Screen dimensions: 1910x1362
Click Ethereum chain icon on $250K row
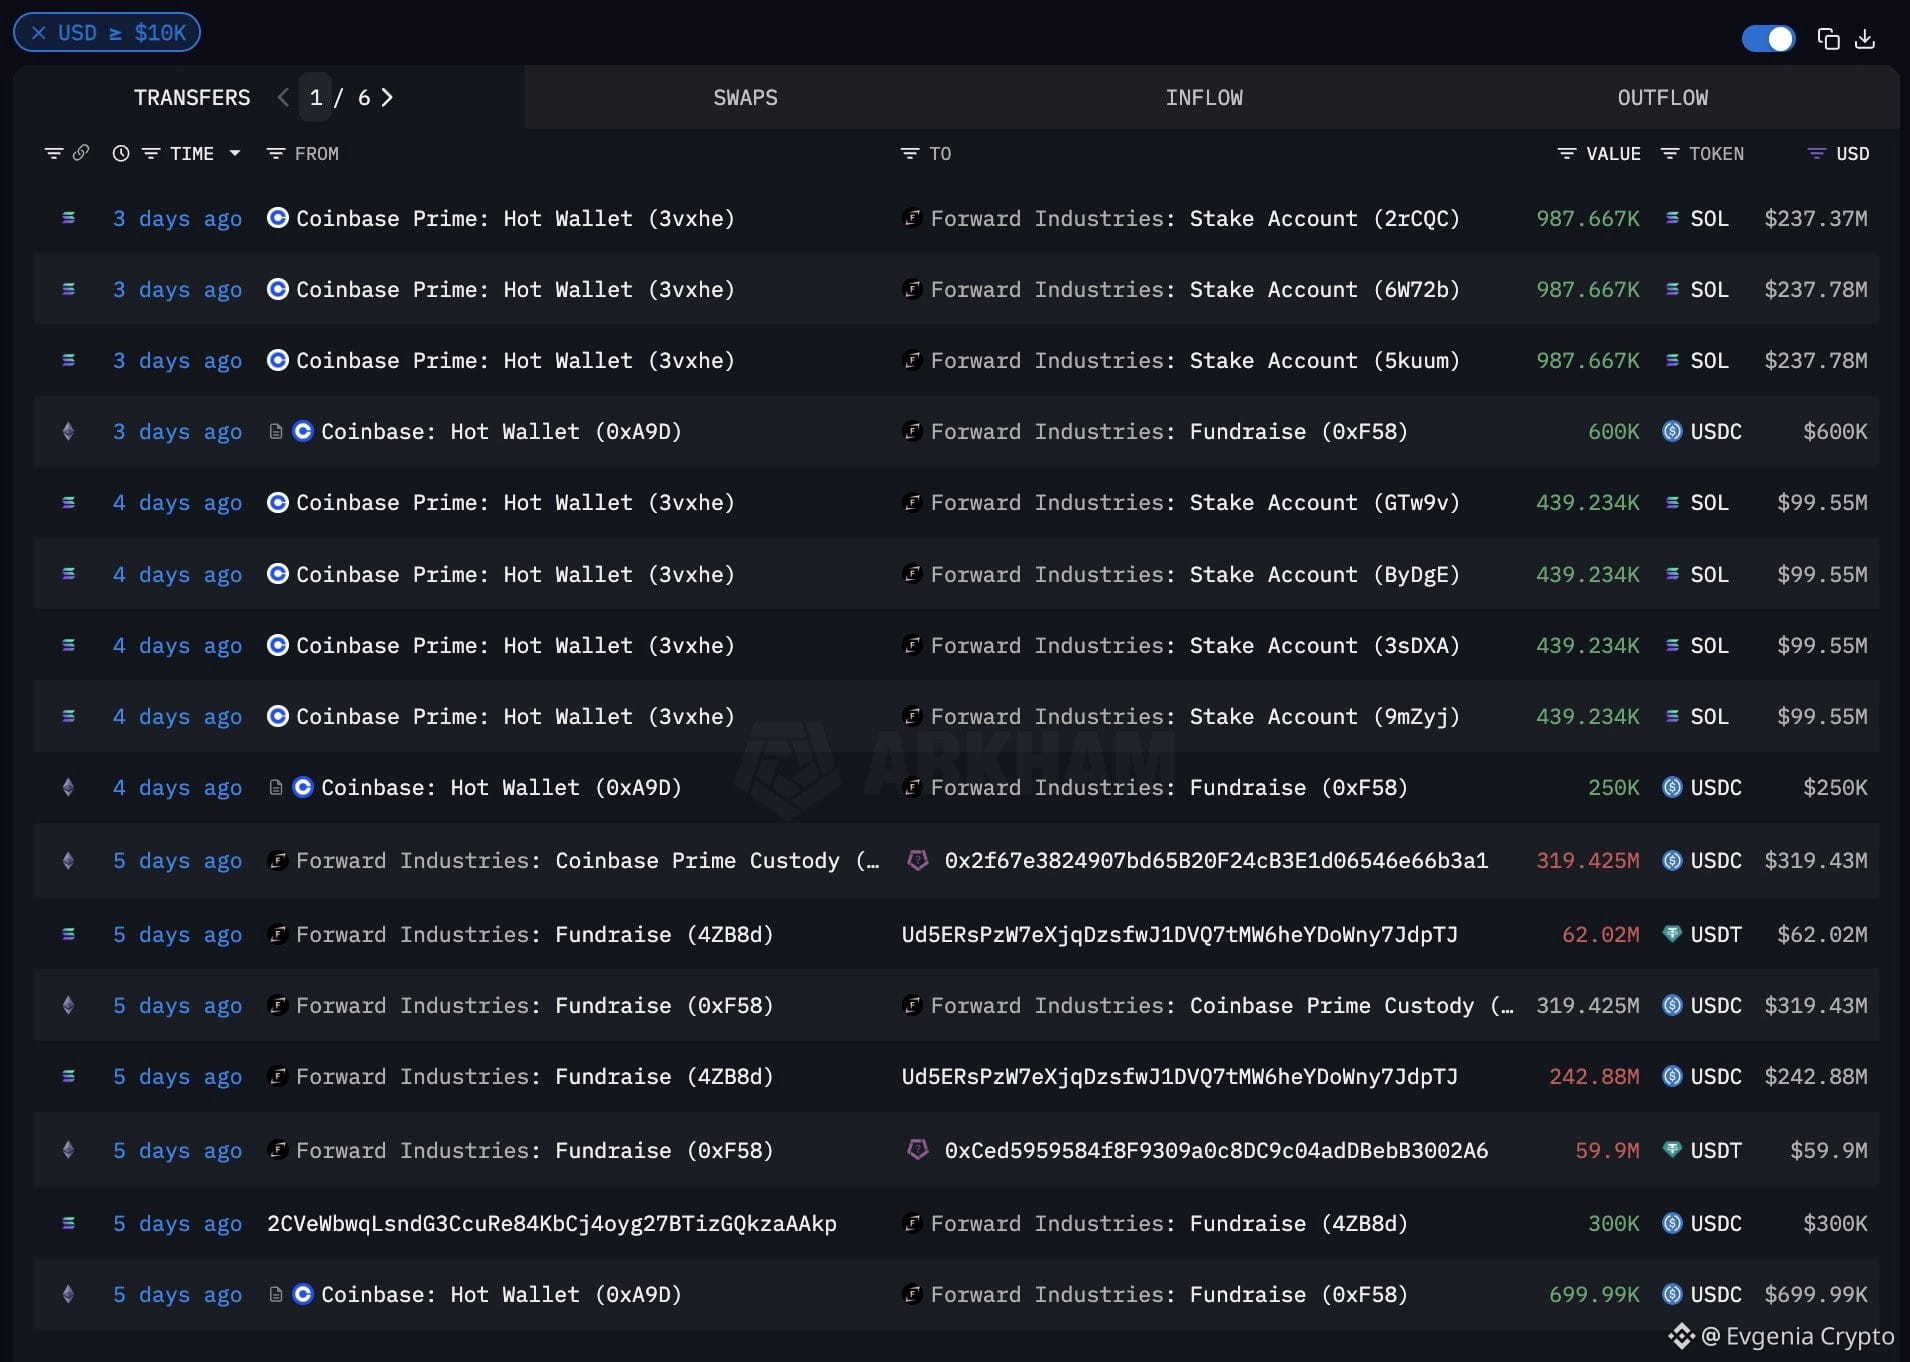pyautogui.click(x=68, y=787)
